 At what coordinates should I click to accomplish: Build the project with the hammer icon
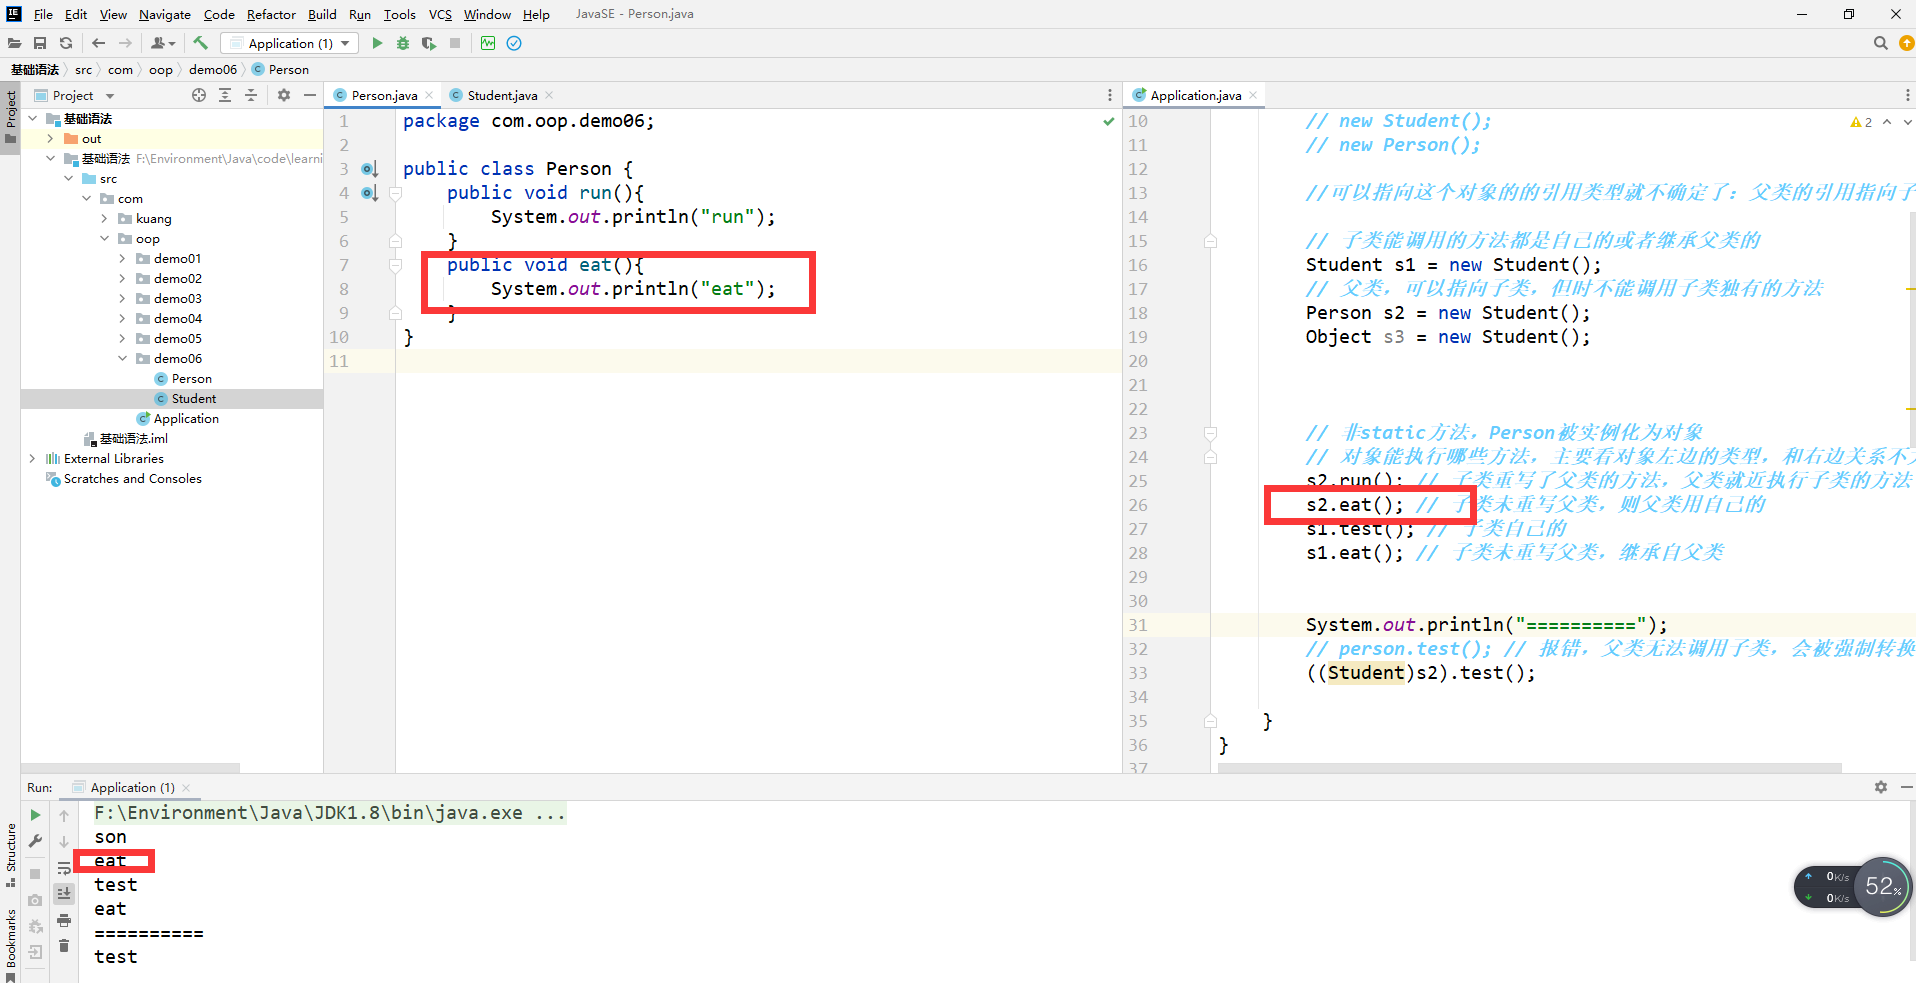[200, 43]
